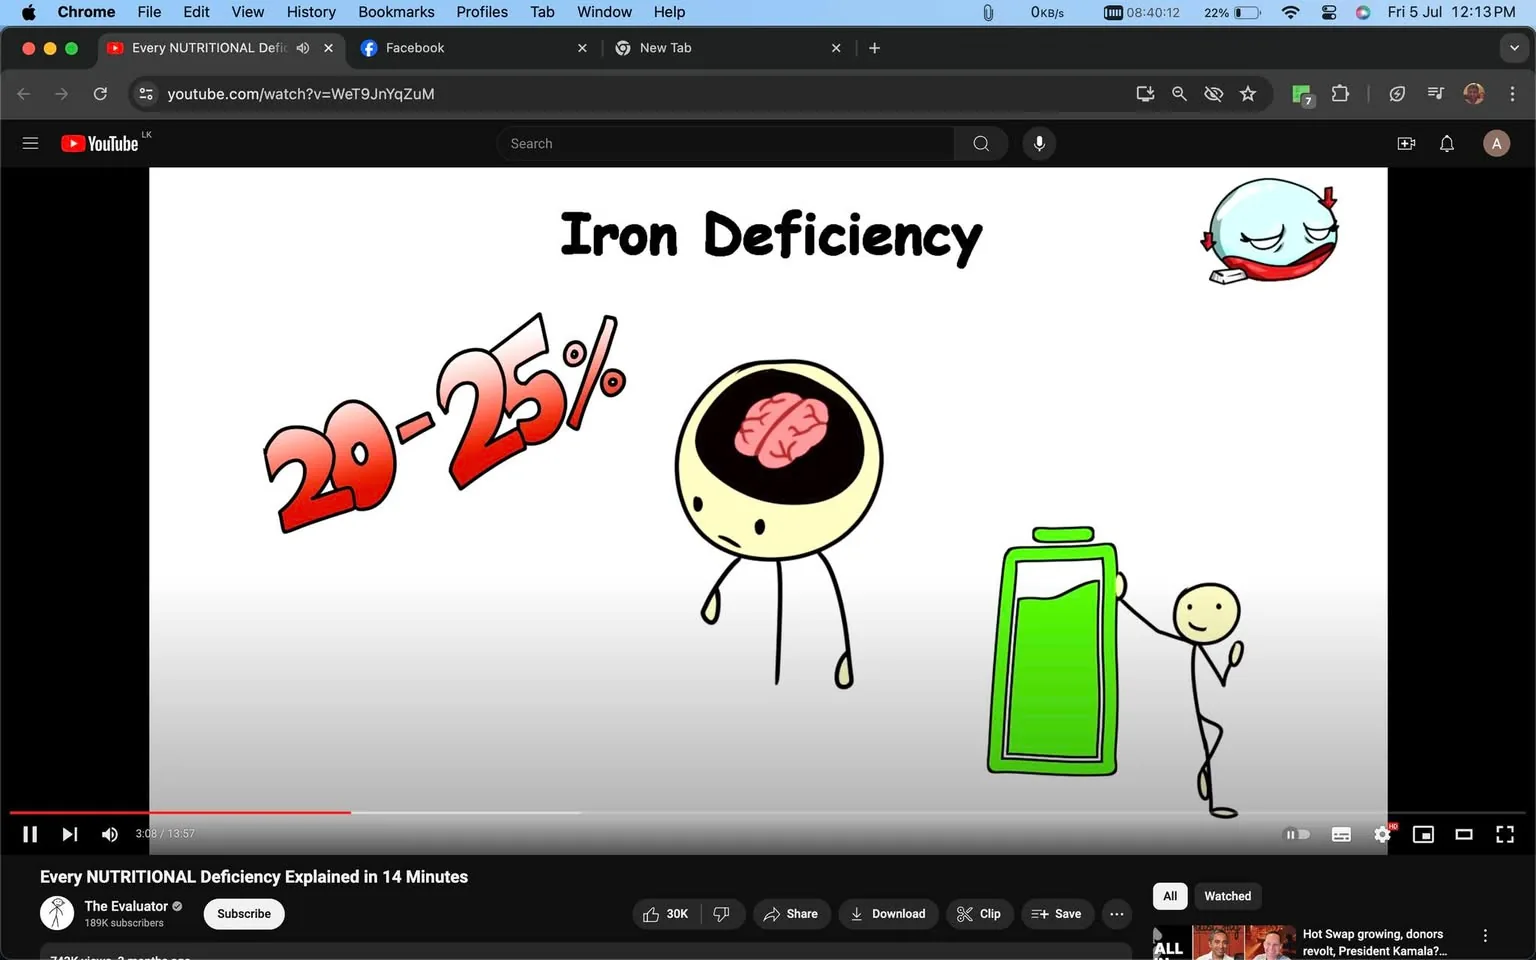The width and height of the screenshot is (1536, 960).
Task: Toggle the Autoplay switch in the player
Action: pos(1297,833)
